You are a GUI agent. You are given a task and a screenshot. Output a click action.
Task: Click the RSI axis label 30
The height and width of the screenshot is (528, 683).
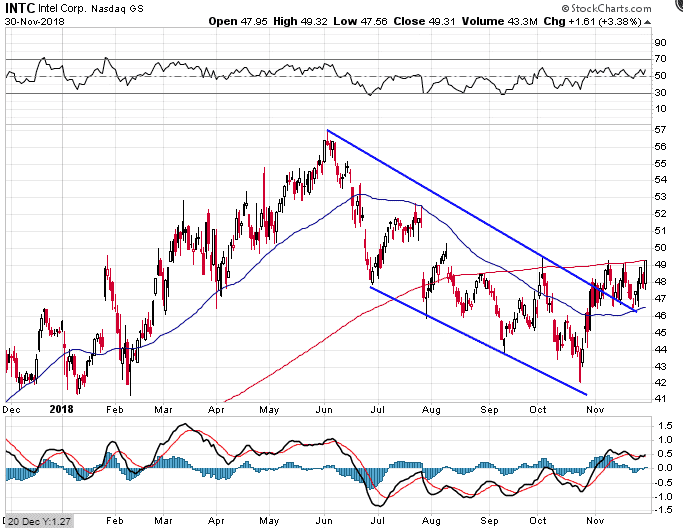click(660, 93)
